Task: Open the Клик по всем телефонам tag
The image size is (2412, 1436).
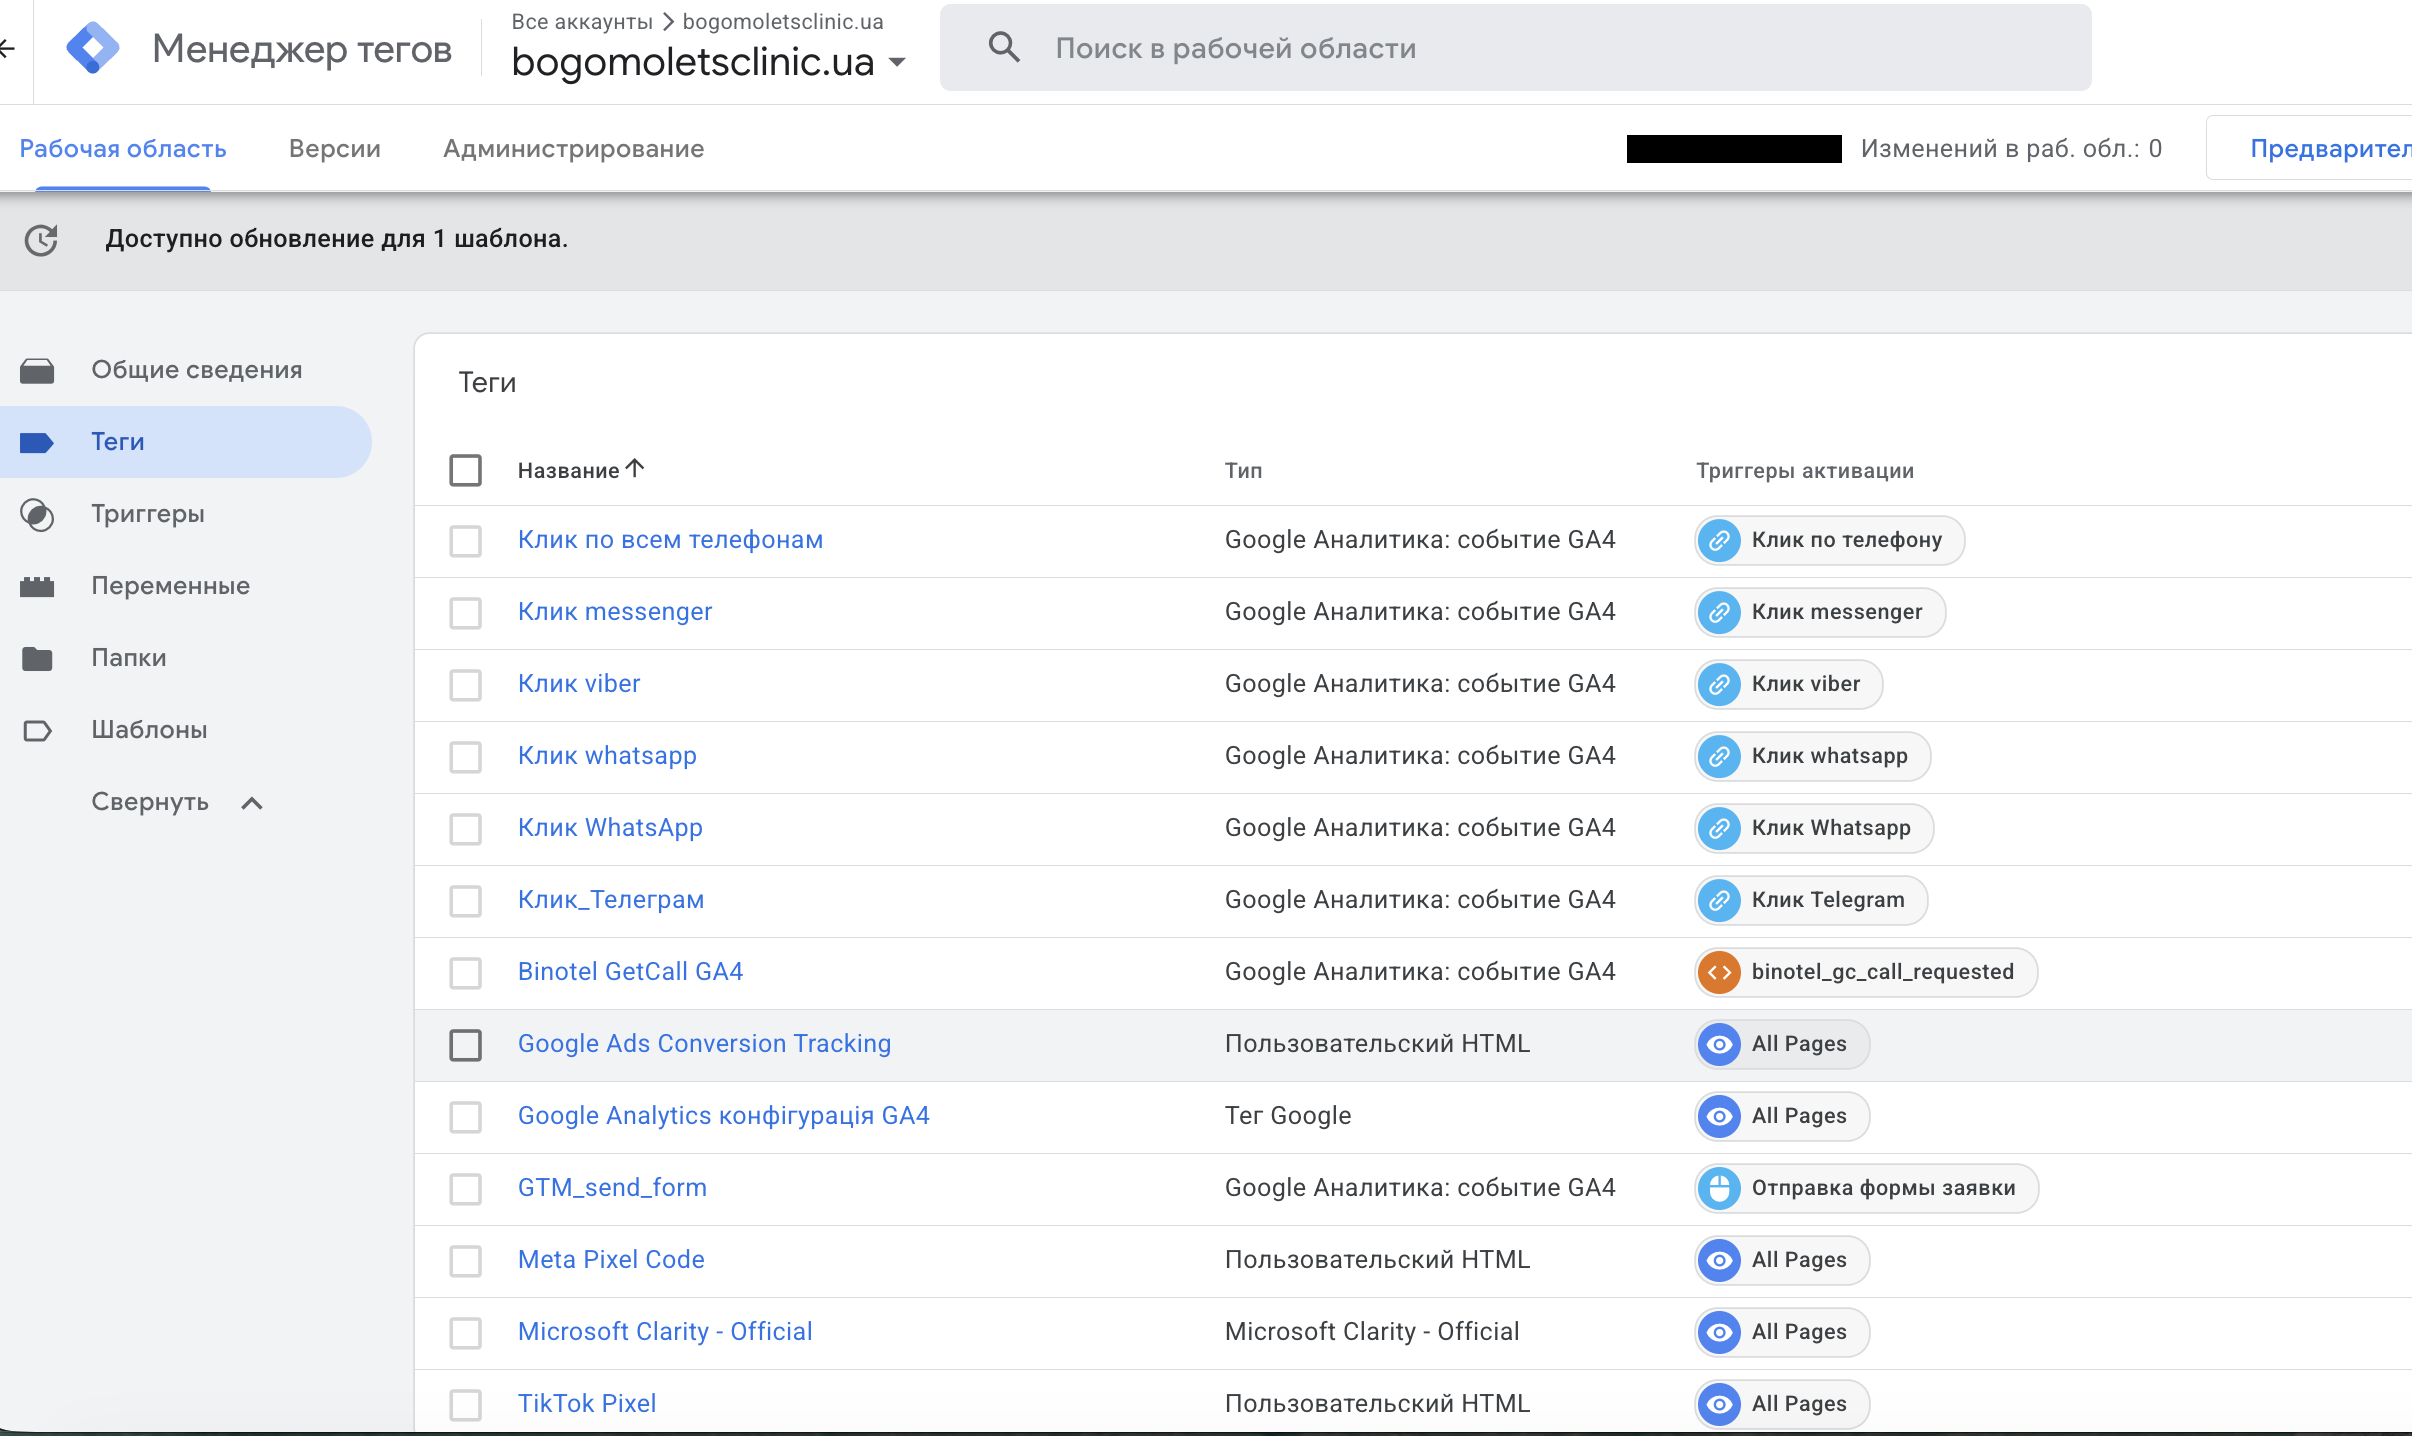Action: click(x=670, y=540)
